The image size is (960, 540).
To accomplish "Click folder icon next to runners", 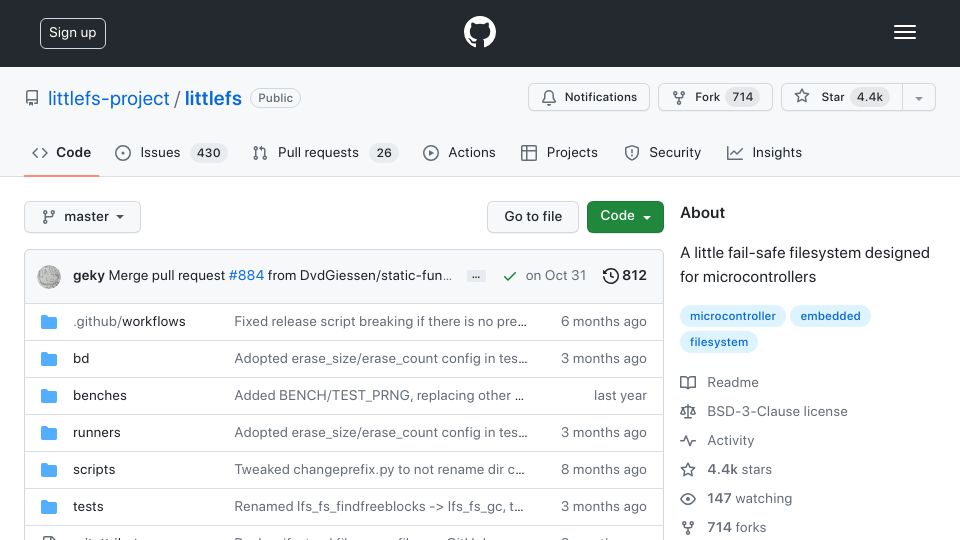I will tap(49, 433).
